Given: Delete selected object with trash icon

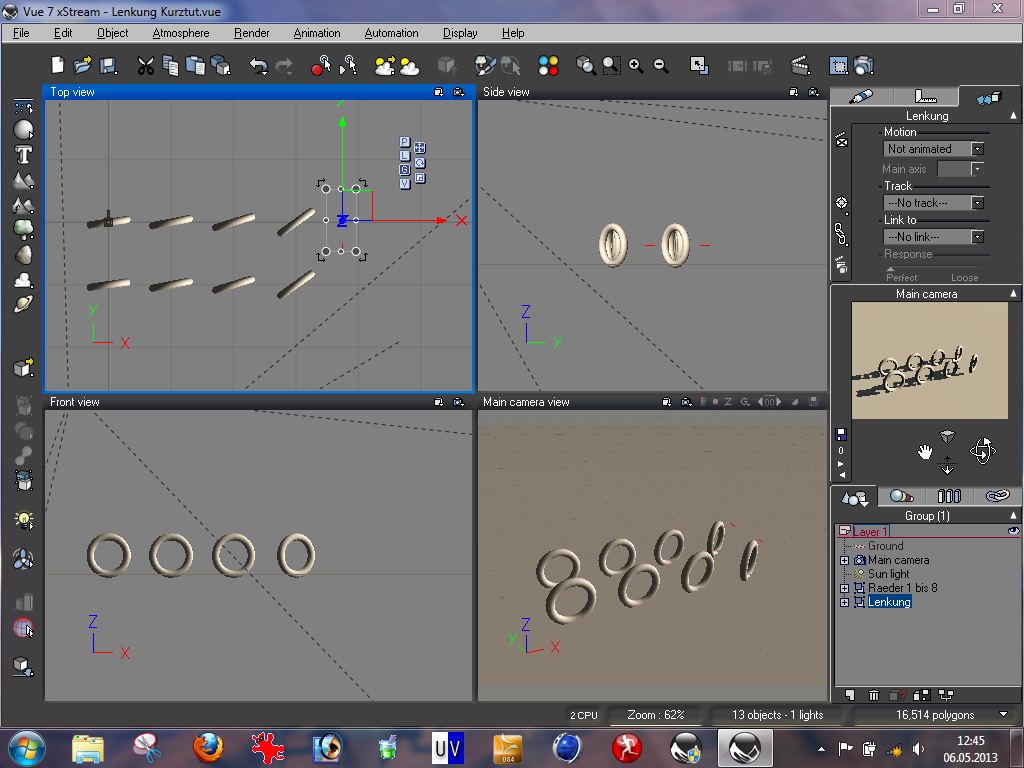Looking at the screenshot, I should [x=873, y=695].
